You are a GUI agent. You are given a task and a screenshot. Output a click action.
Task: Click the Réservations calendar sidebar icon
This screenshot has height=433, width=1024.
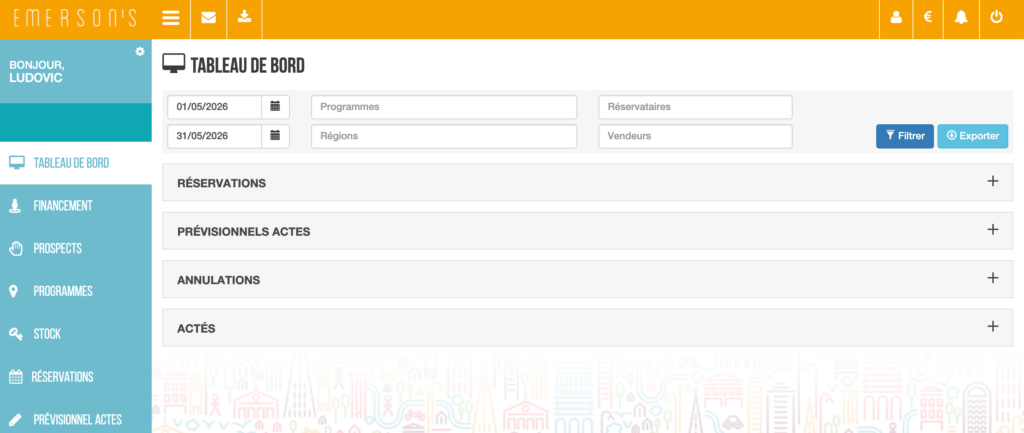pyautogui.click(x=16, y=377)
